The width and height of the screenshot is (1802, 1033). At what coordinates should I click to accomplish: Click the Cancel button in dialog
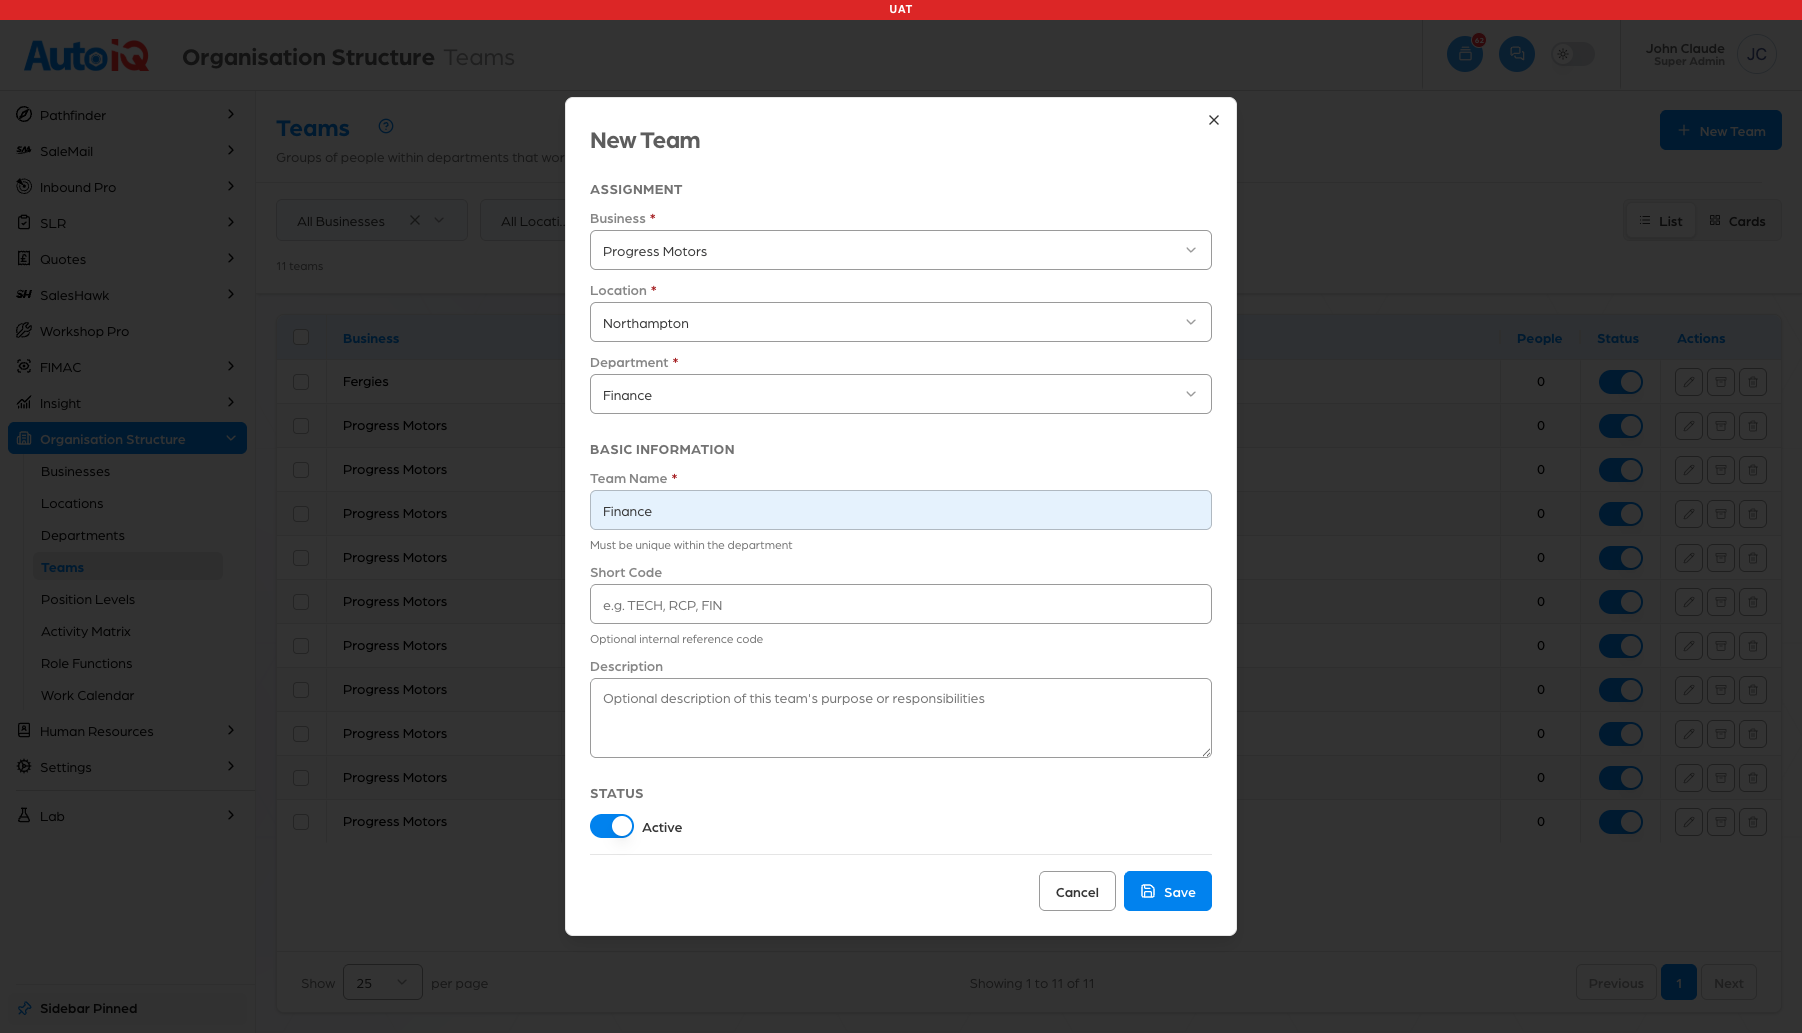tap(1077, 891)
